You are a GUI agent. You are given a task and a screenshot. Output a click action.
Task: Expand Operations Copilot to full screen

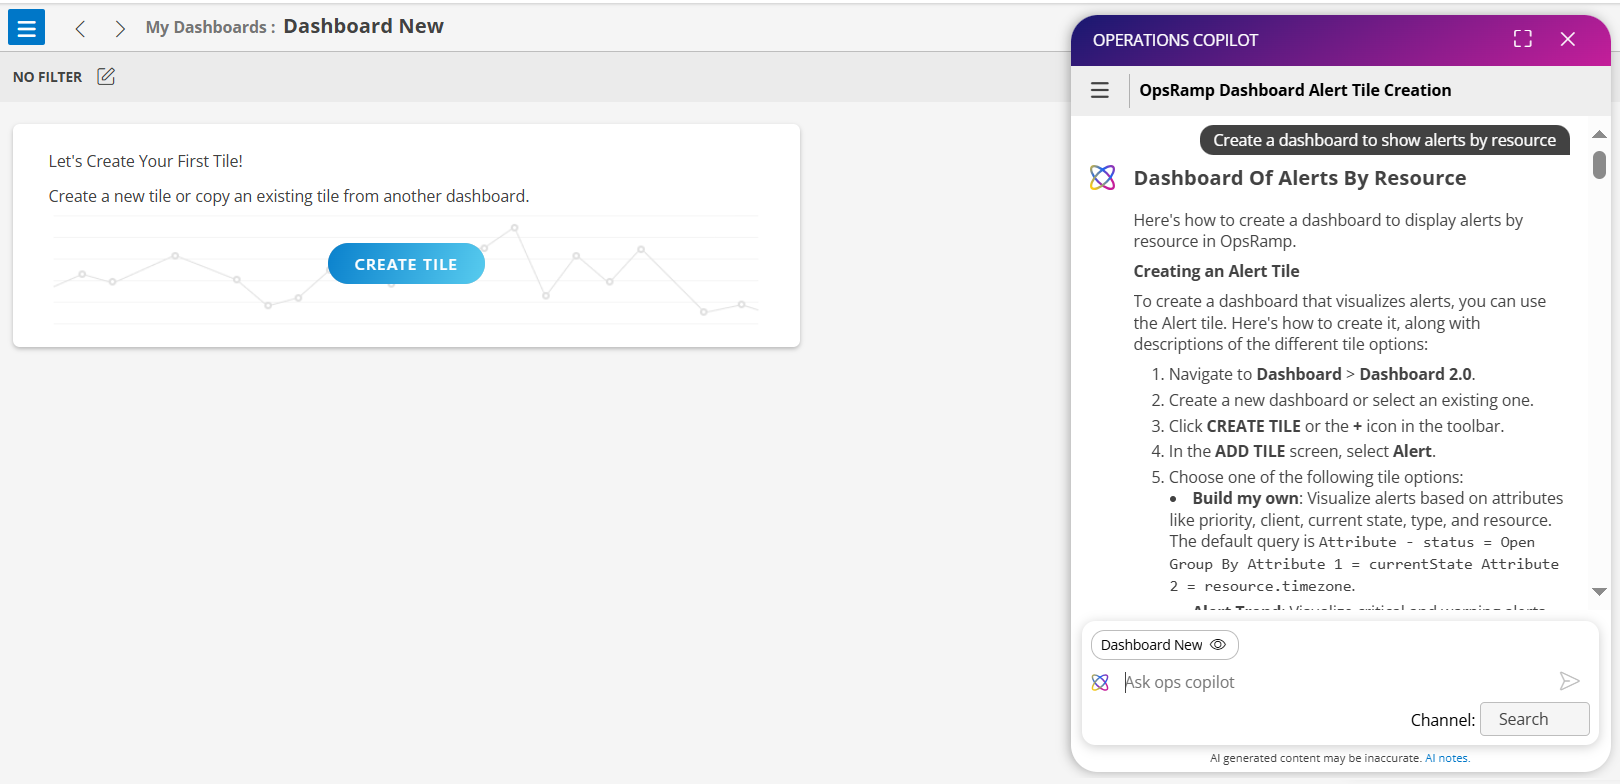pyautogui.click(x=1523, y=39)
